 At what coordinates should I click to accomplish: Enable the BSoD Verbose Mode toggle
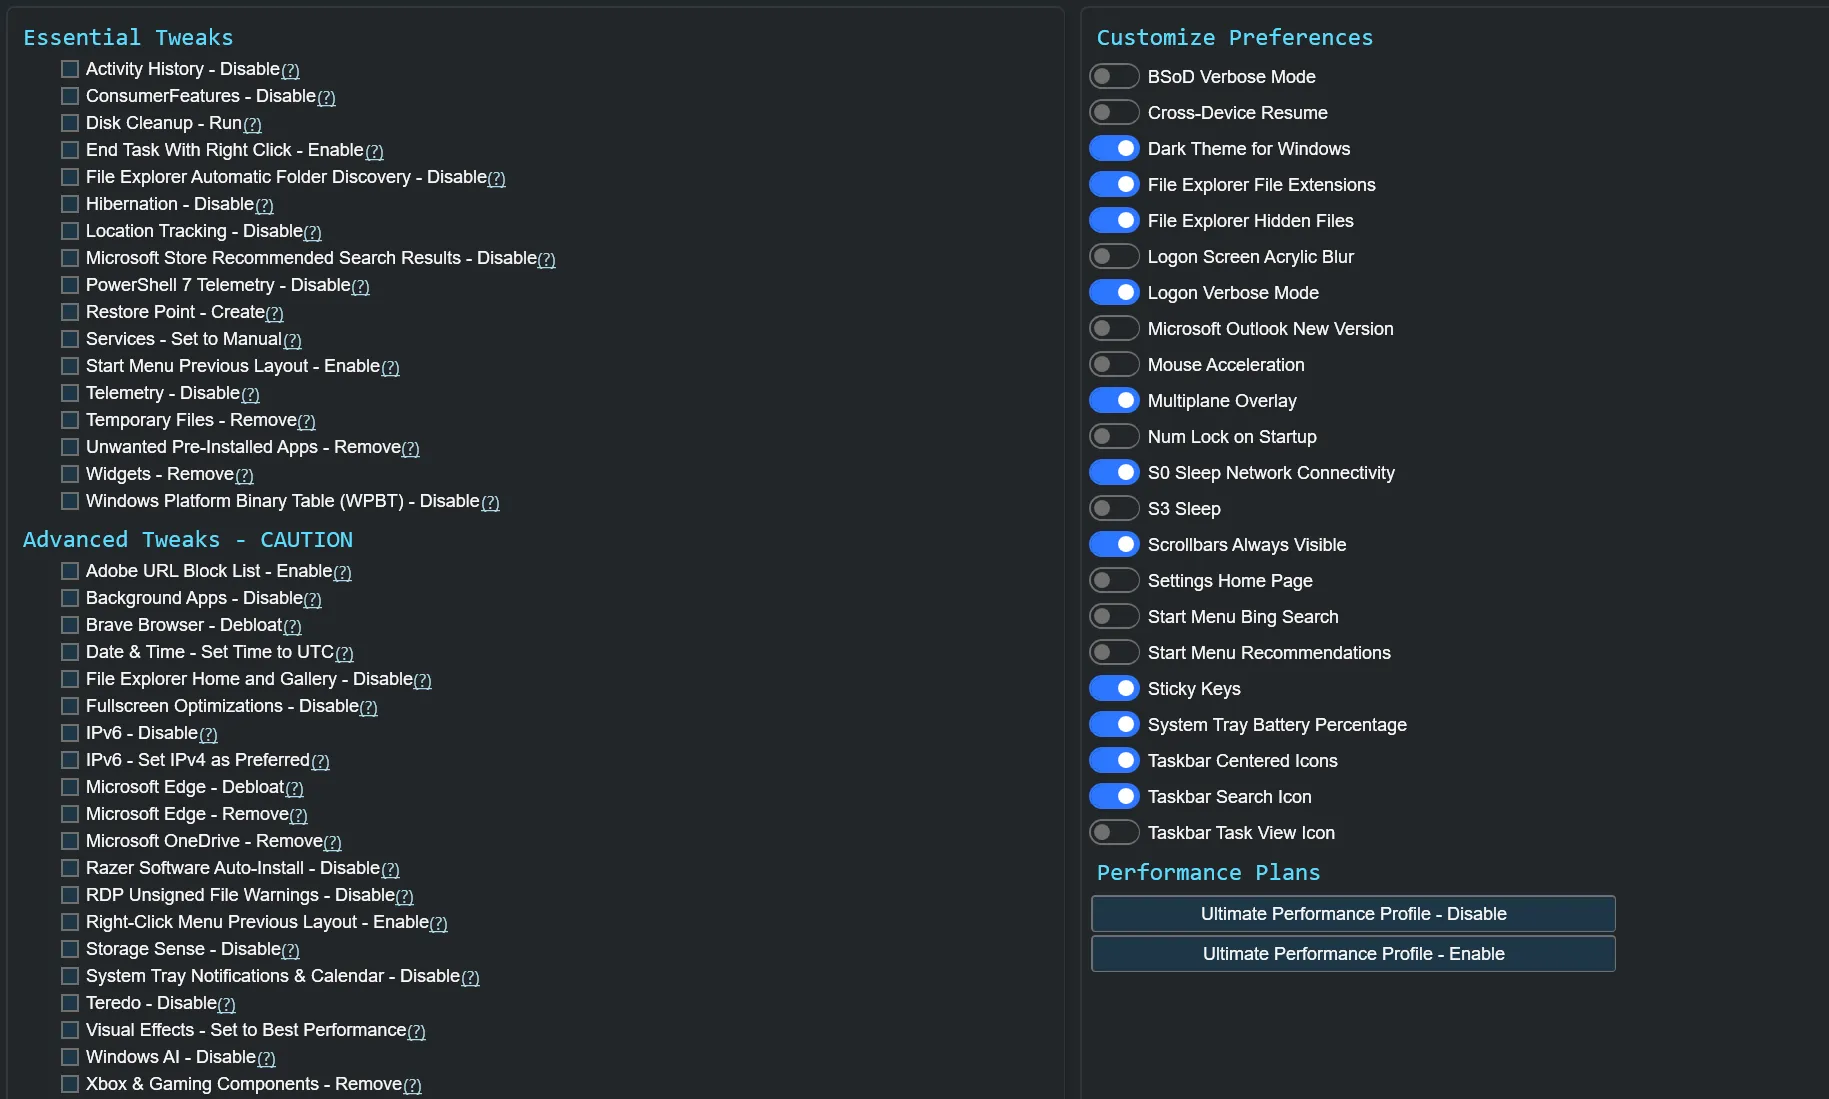1114,77
